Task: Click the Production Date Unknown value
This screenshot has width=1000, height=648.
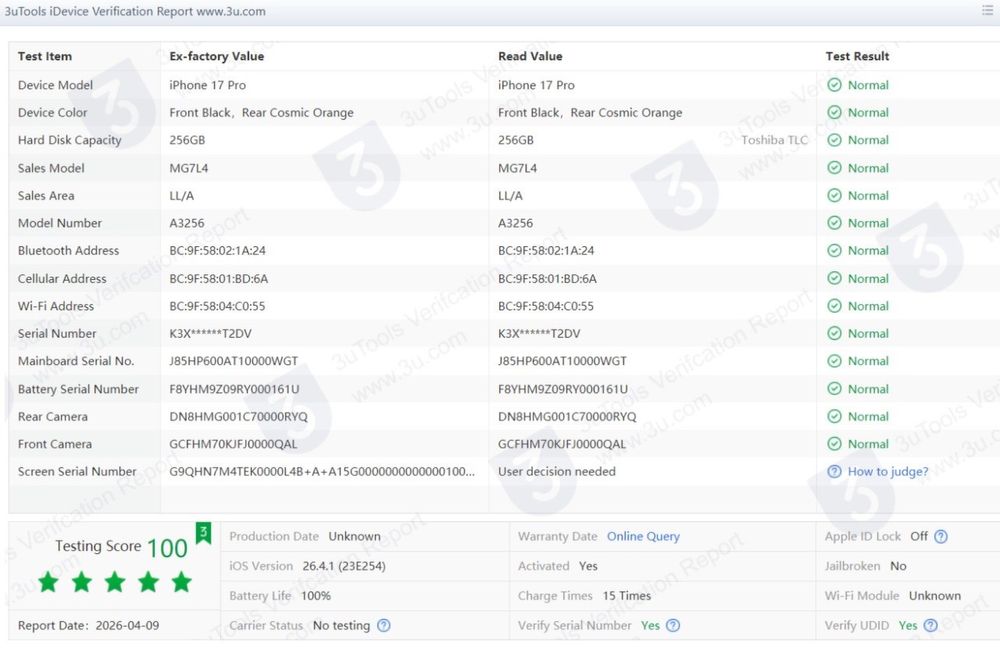Action: point(355,536)
